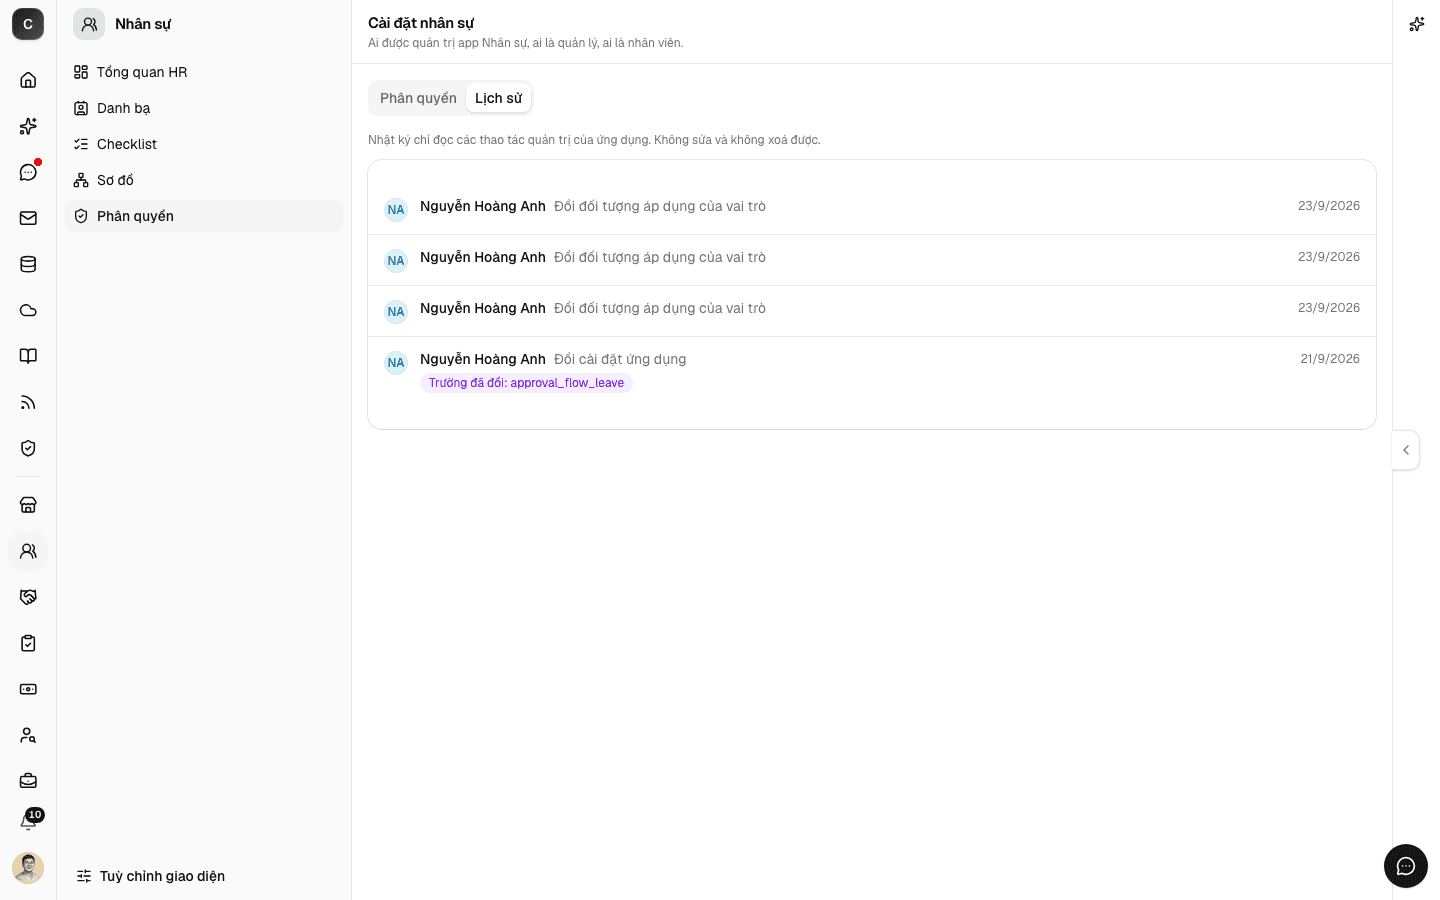Open the briefcase icon in left rail
This screenshot has width=1440, height=900.
28,781
